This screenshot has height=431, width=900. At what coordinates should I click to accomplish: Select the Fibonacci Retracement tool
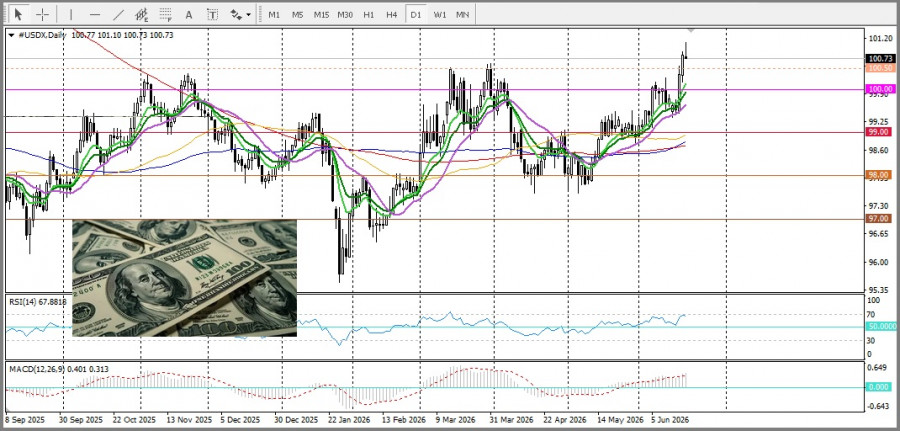tap(165, 14)
